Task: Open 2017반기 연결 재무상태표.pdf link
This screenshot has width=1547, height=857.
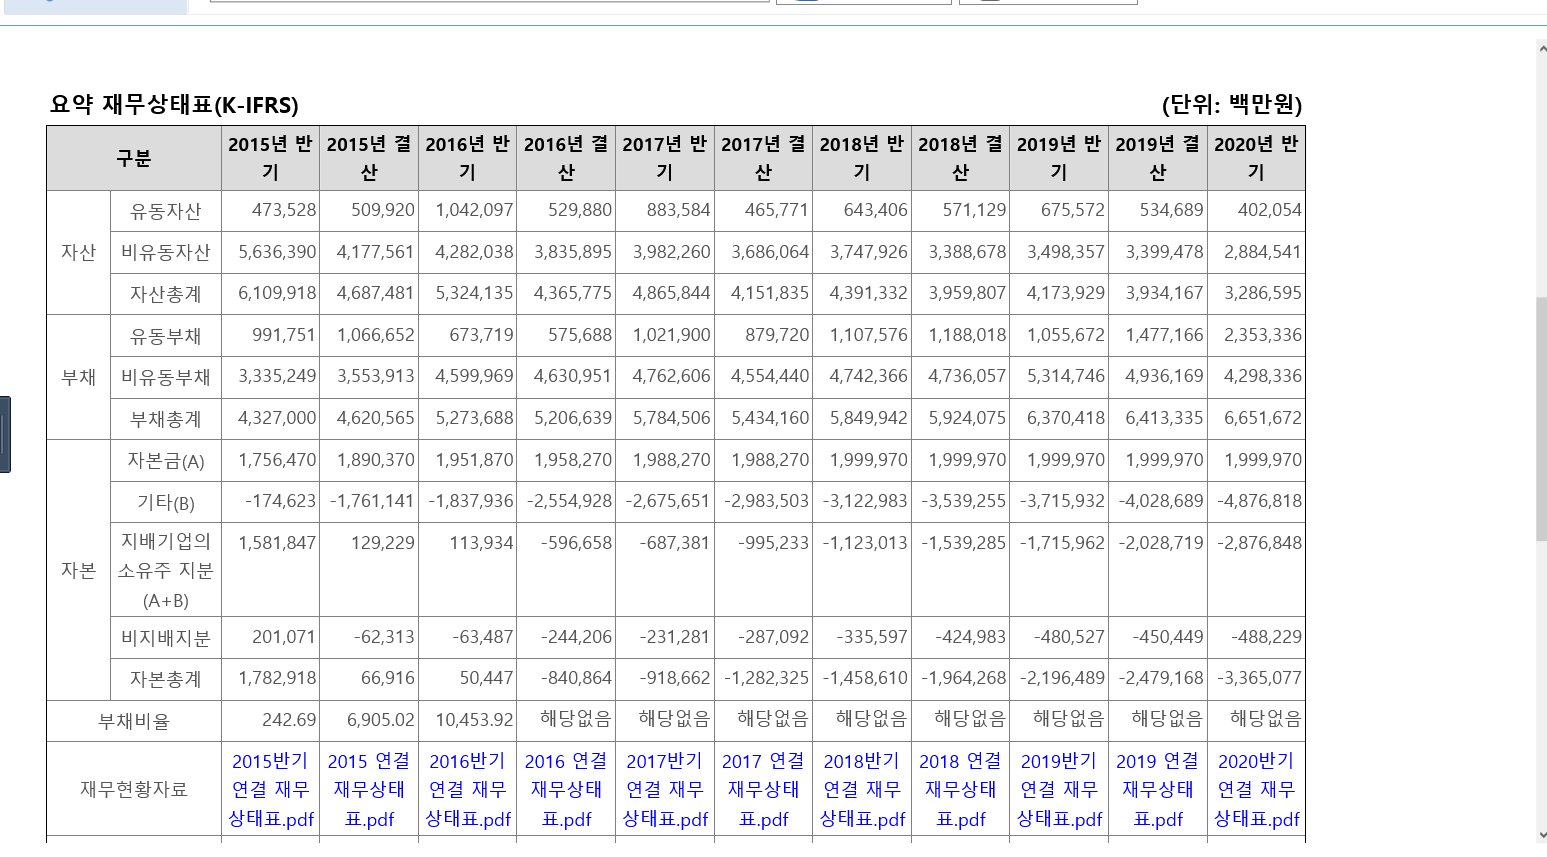Action: (x=665, y=790)
